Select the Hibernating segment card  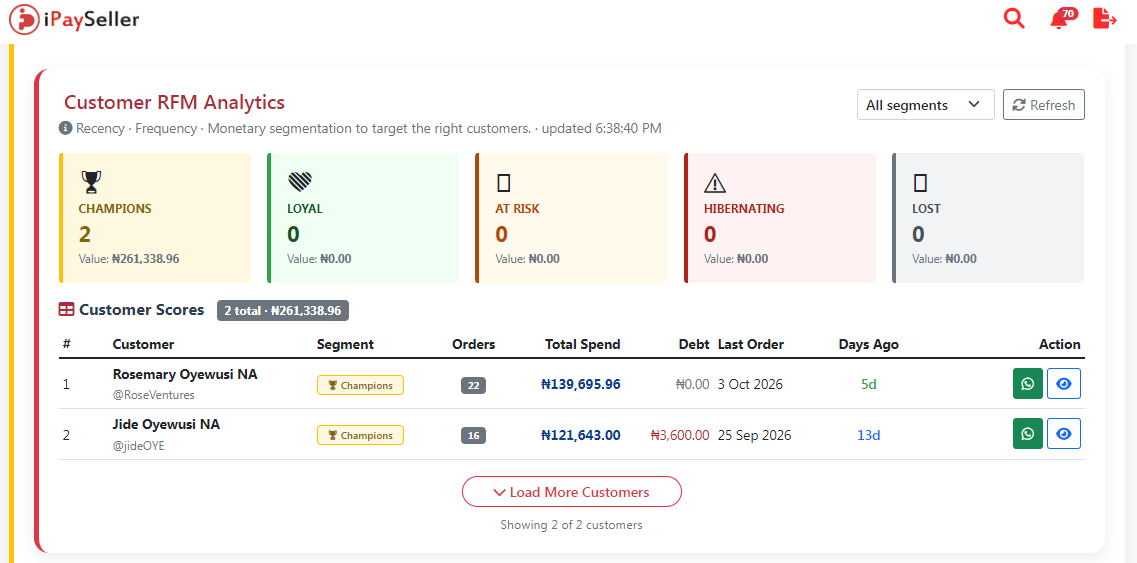[780, 218]
